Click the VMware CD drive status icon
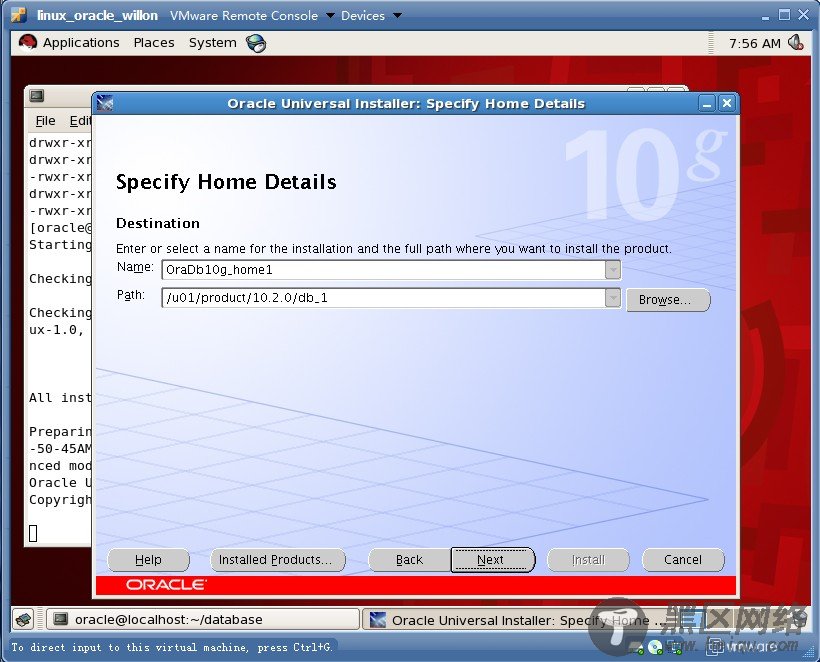Screen dimensions: 820x662 click(655, 647)
